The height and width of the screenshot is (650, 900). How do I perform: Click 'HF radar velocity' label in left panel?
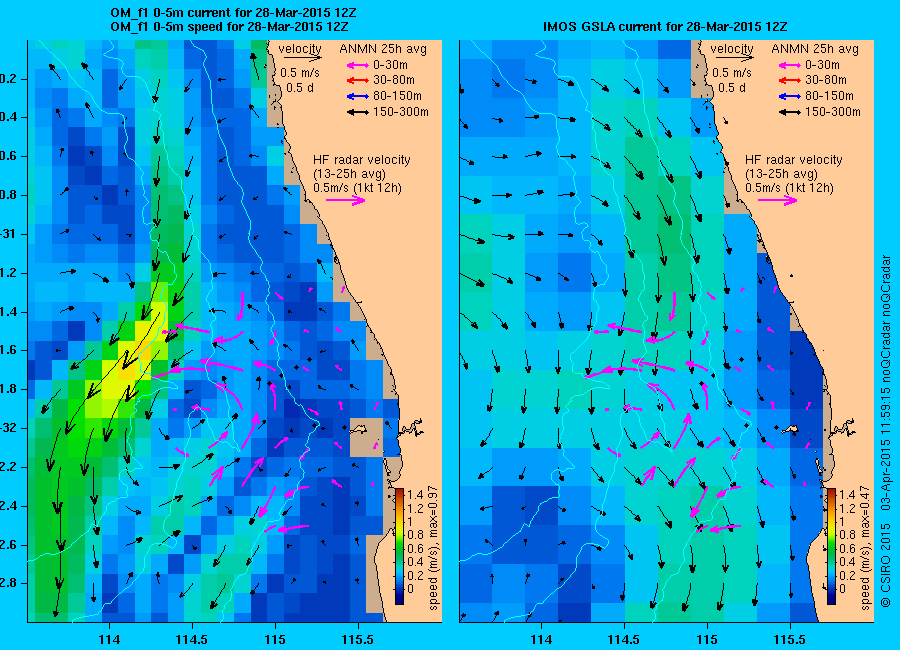[362, 160]
